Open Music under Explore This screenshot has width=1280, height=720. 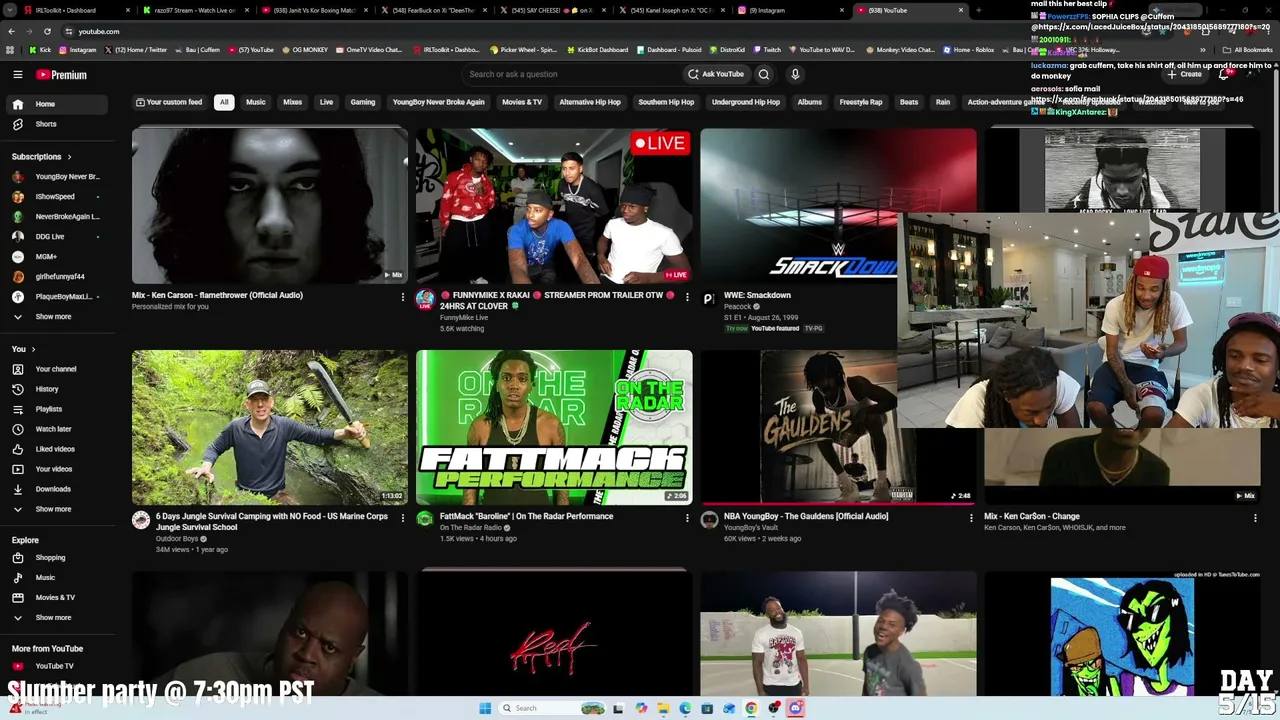(56, 578)
